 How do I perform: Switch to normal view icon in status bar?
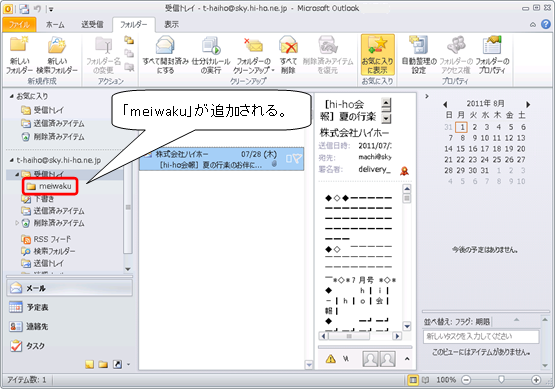[x=413, y=380]
